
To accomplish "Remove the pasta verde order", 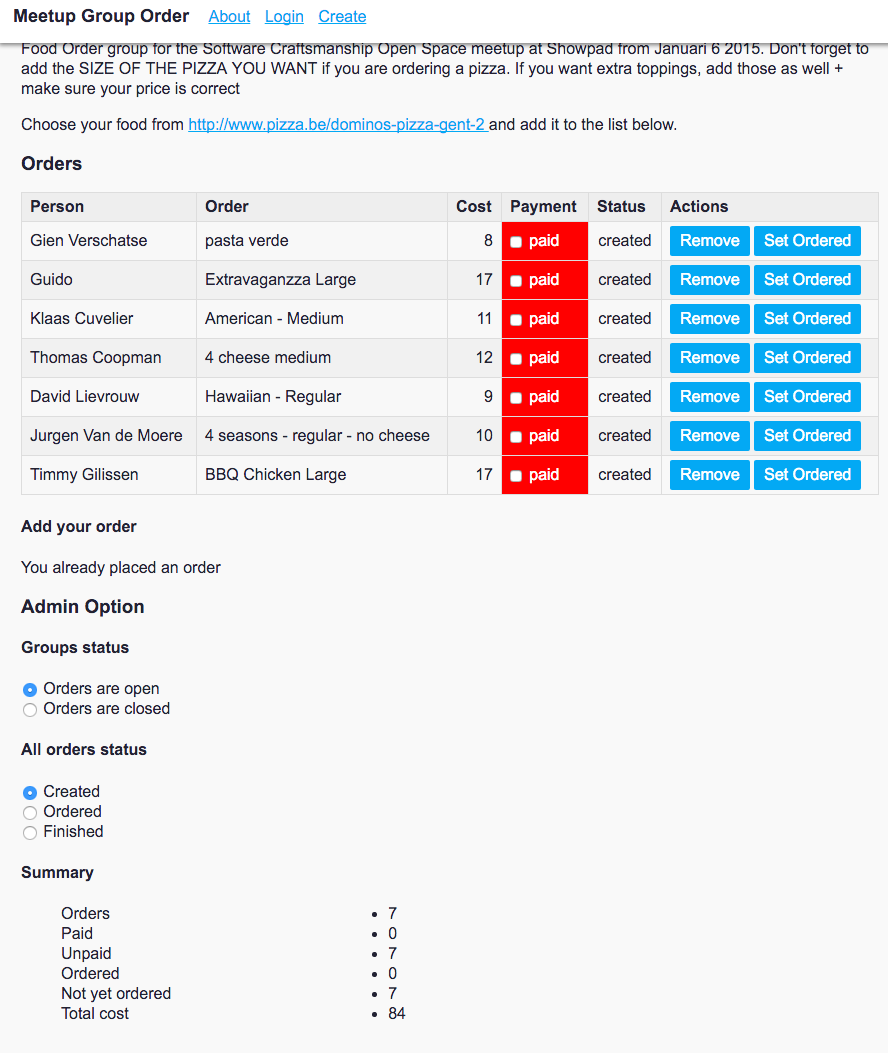I will pos(709,241).
